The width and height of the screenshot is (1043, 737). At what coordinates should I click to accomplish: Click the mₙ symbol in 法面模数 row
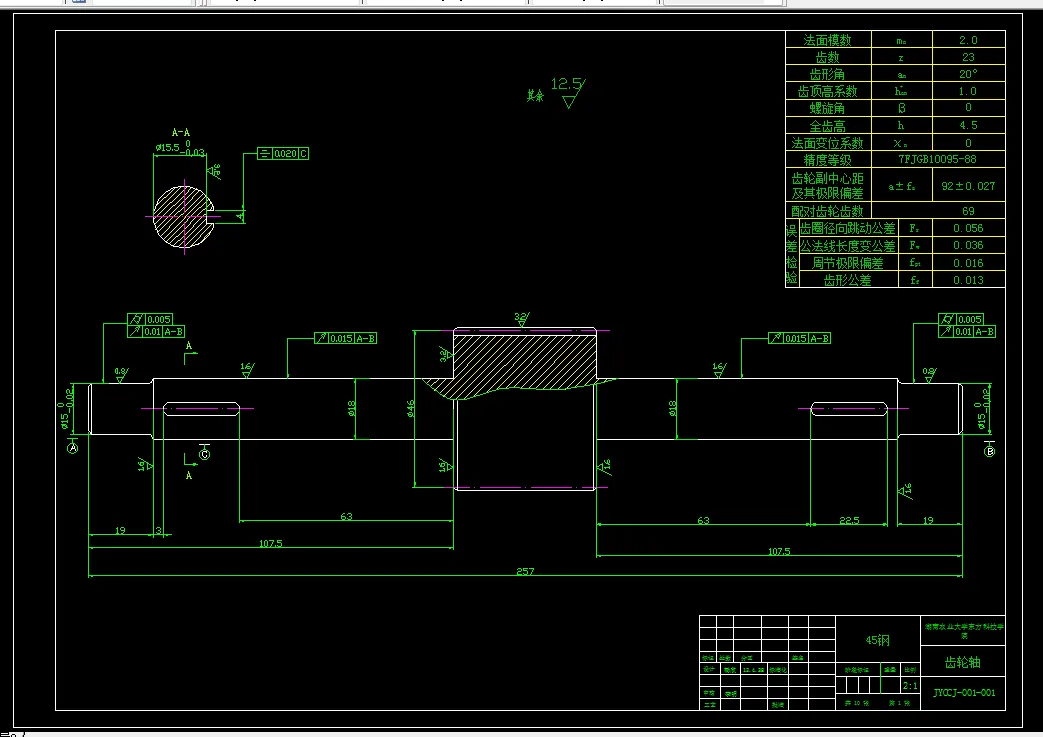[901, 41]
